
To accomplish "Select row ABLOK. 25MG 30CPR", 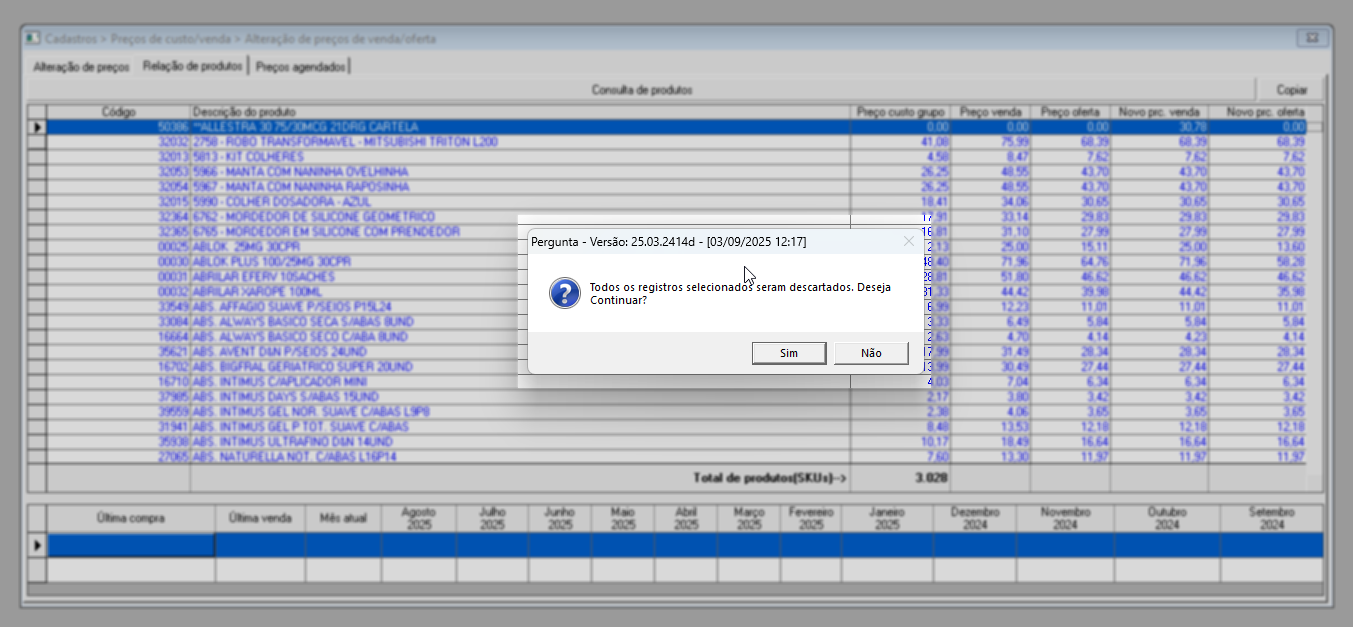I will (x=676, y=247).
